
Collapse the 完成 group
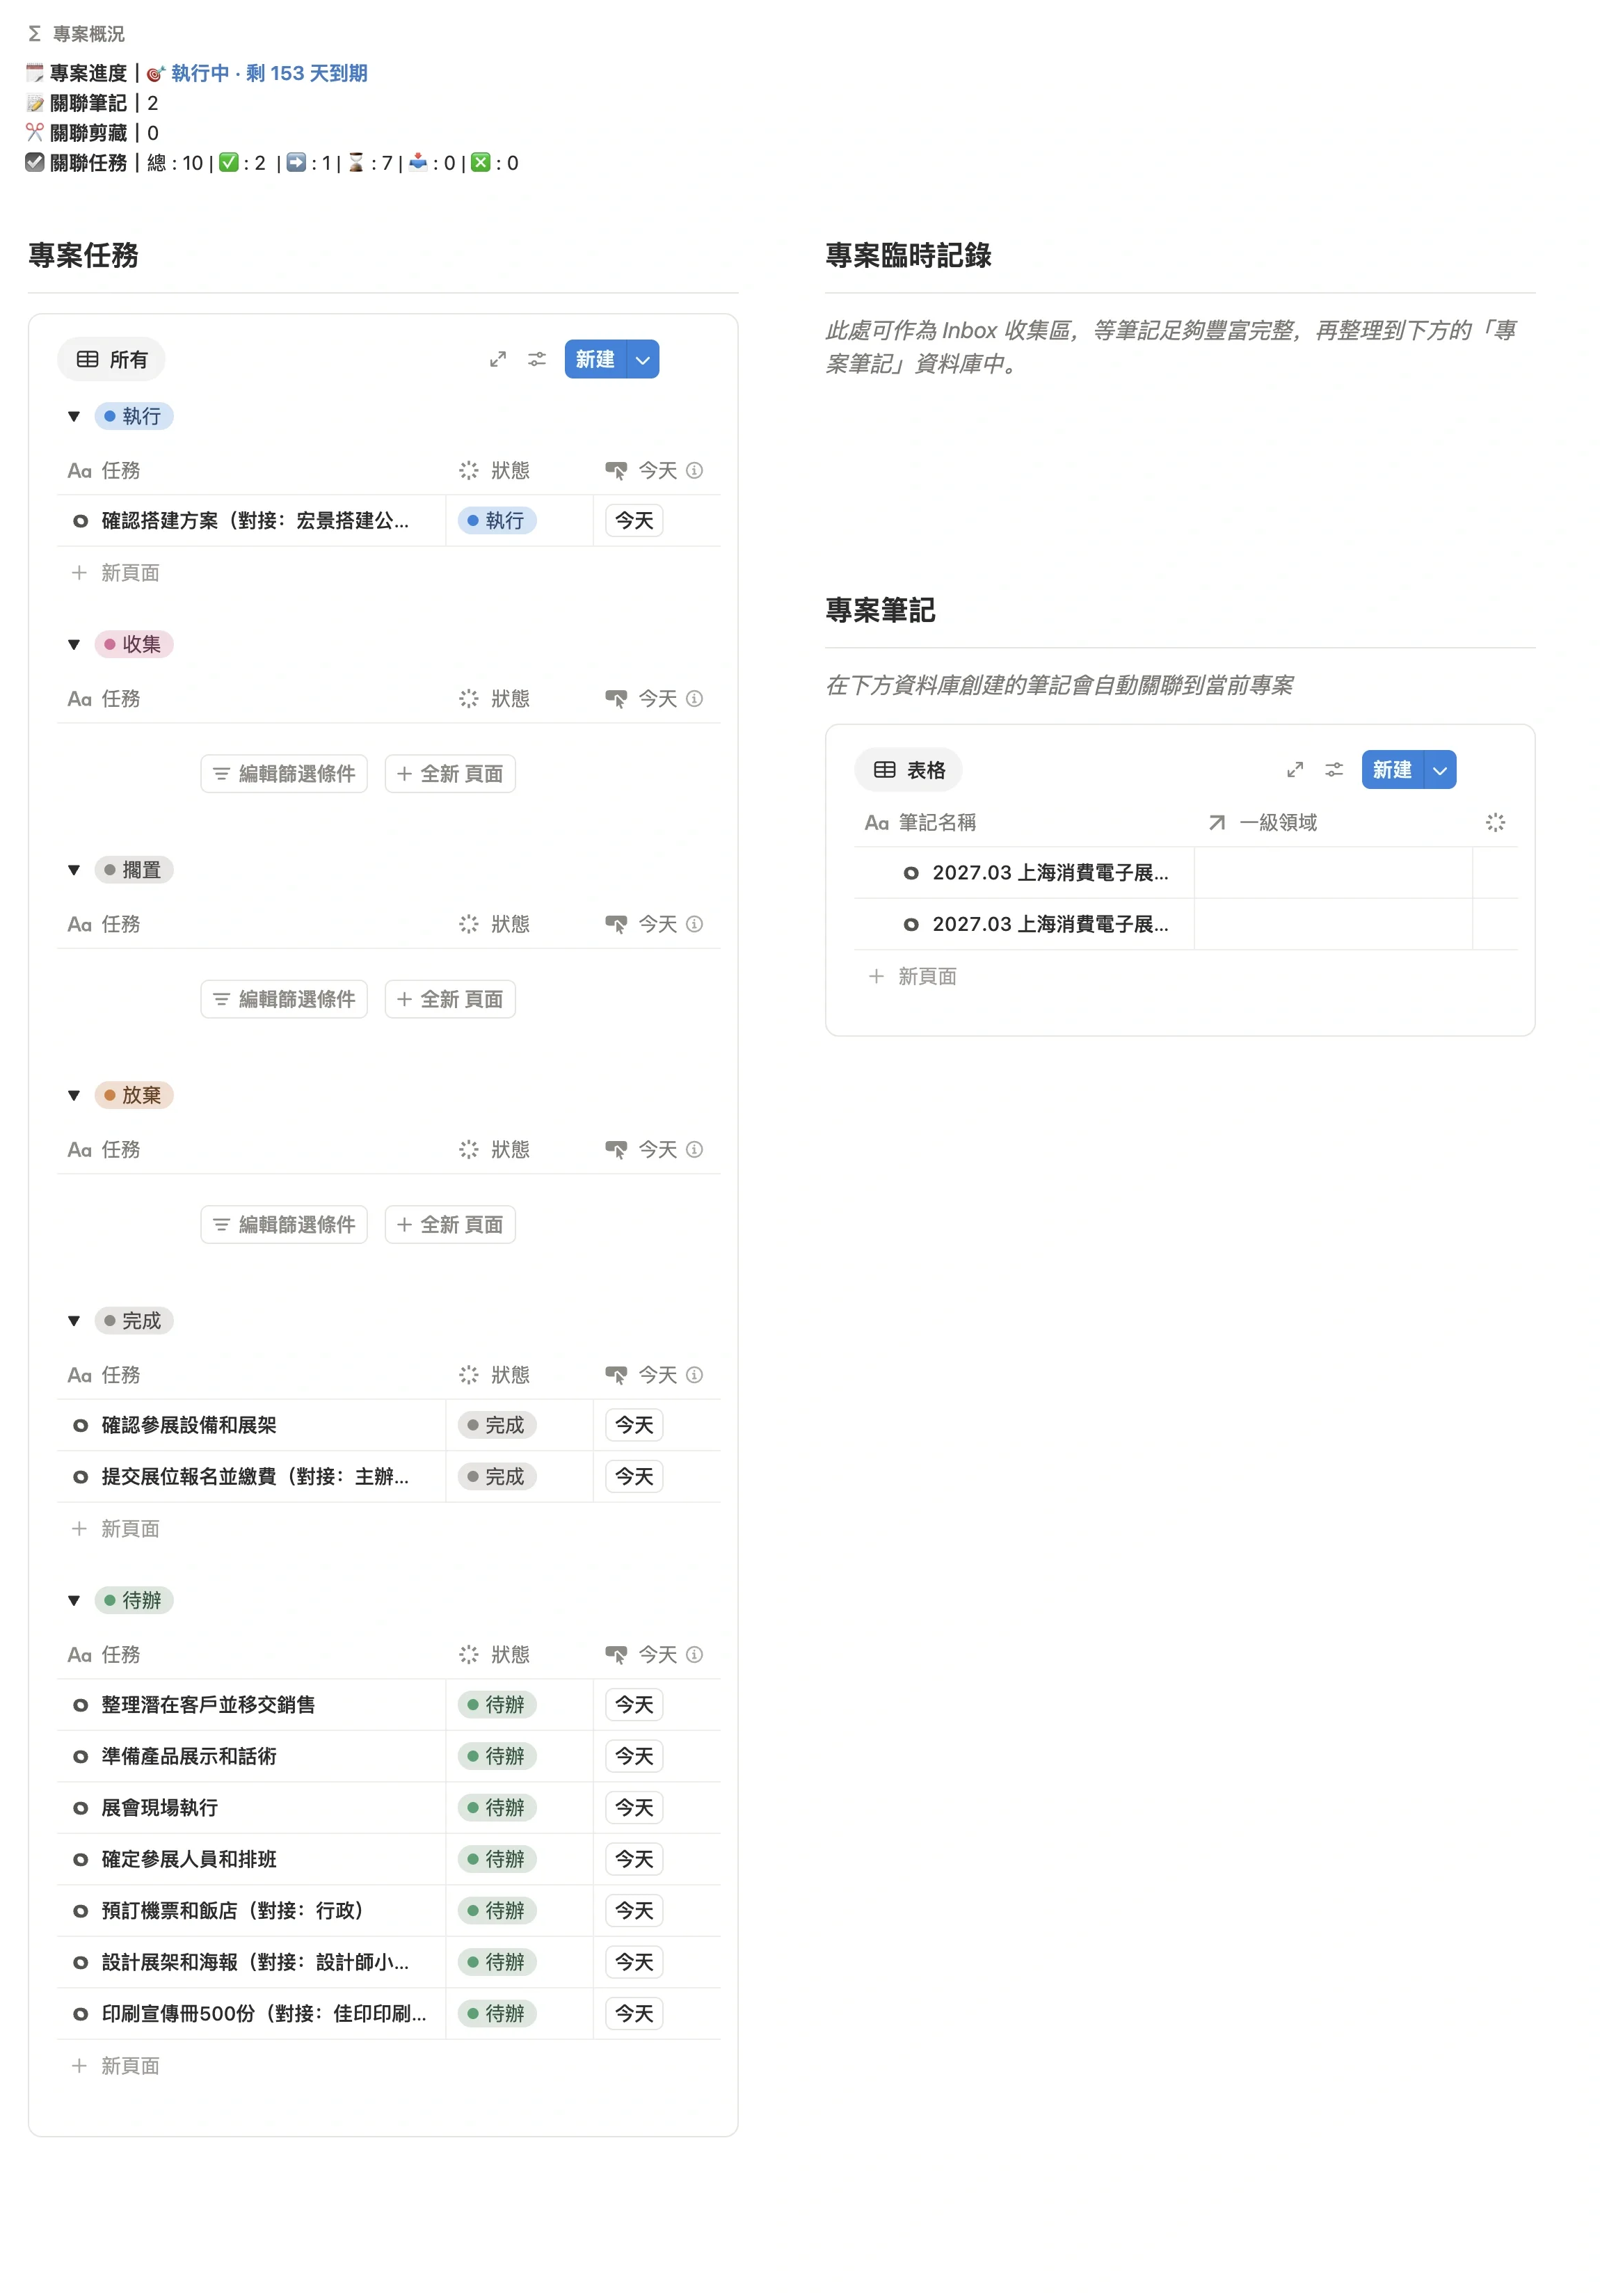pyautogui.click(x=74, y=1321)
